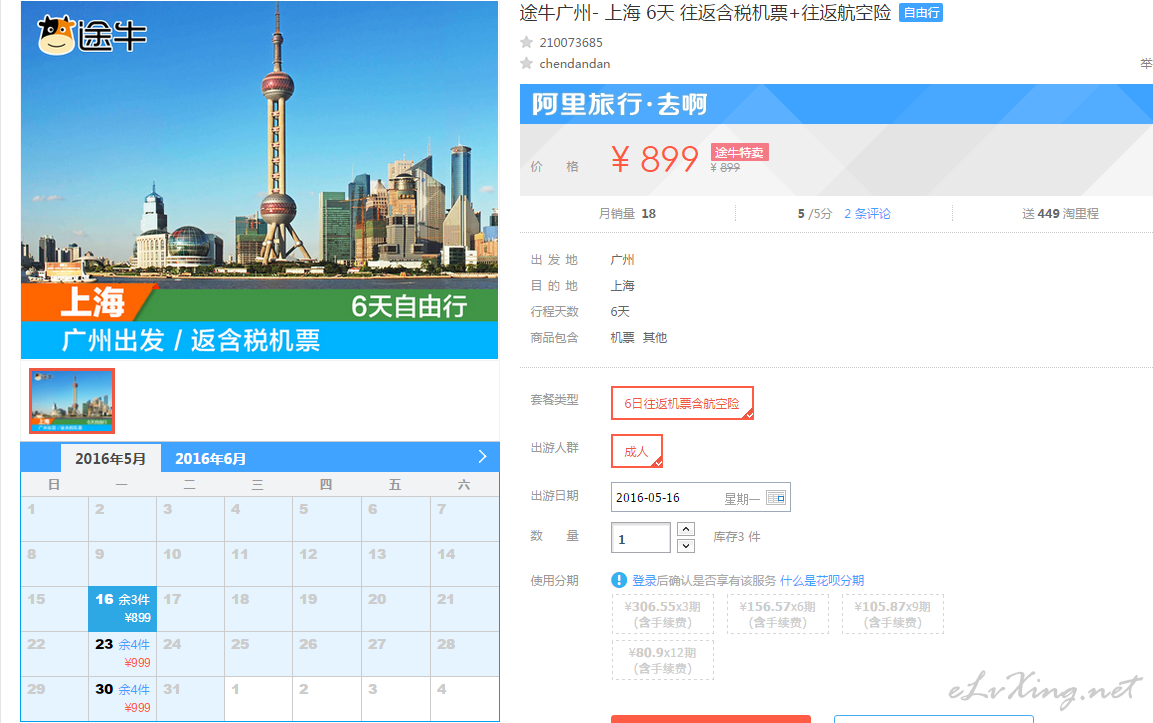This screenshot has width=1153, height=723.
Task: Select May 30 date with ¥999
Action: click(x=122, y=699)
